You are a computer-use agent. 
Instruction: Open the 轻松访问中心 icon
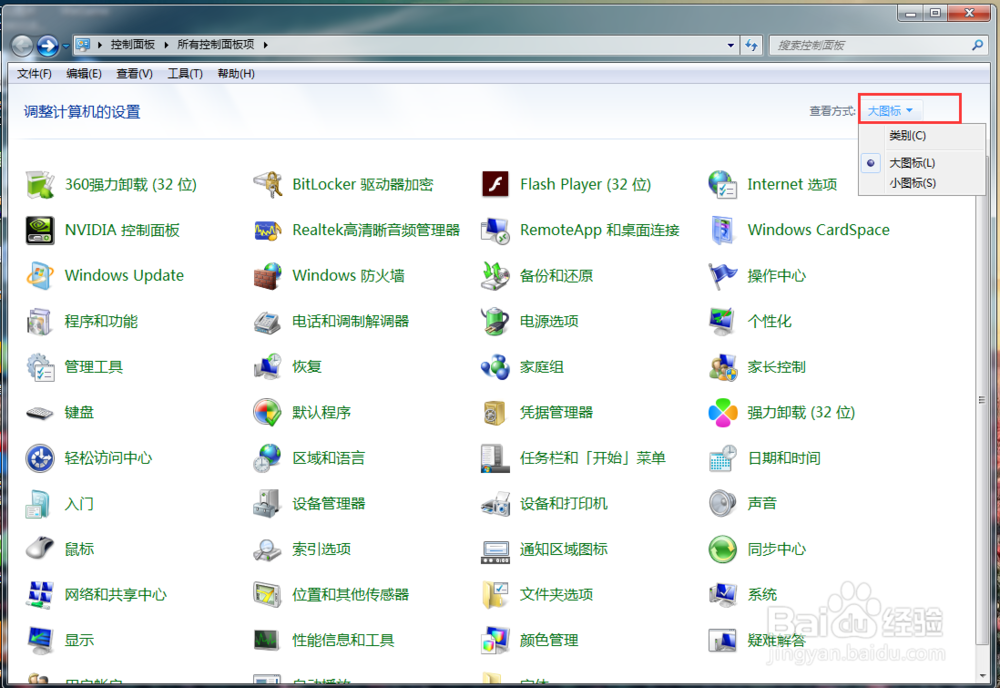[x=40, y=458]
